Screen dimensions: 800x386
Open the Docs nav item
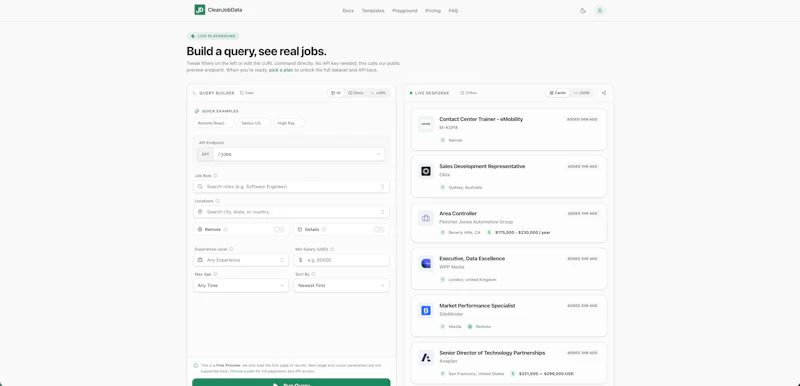(348, 11)
